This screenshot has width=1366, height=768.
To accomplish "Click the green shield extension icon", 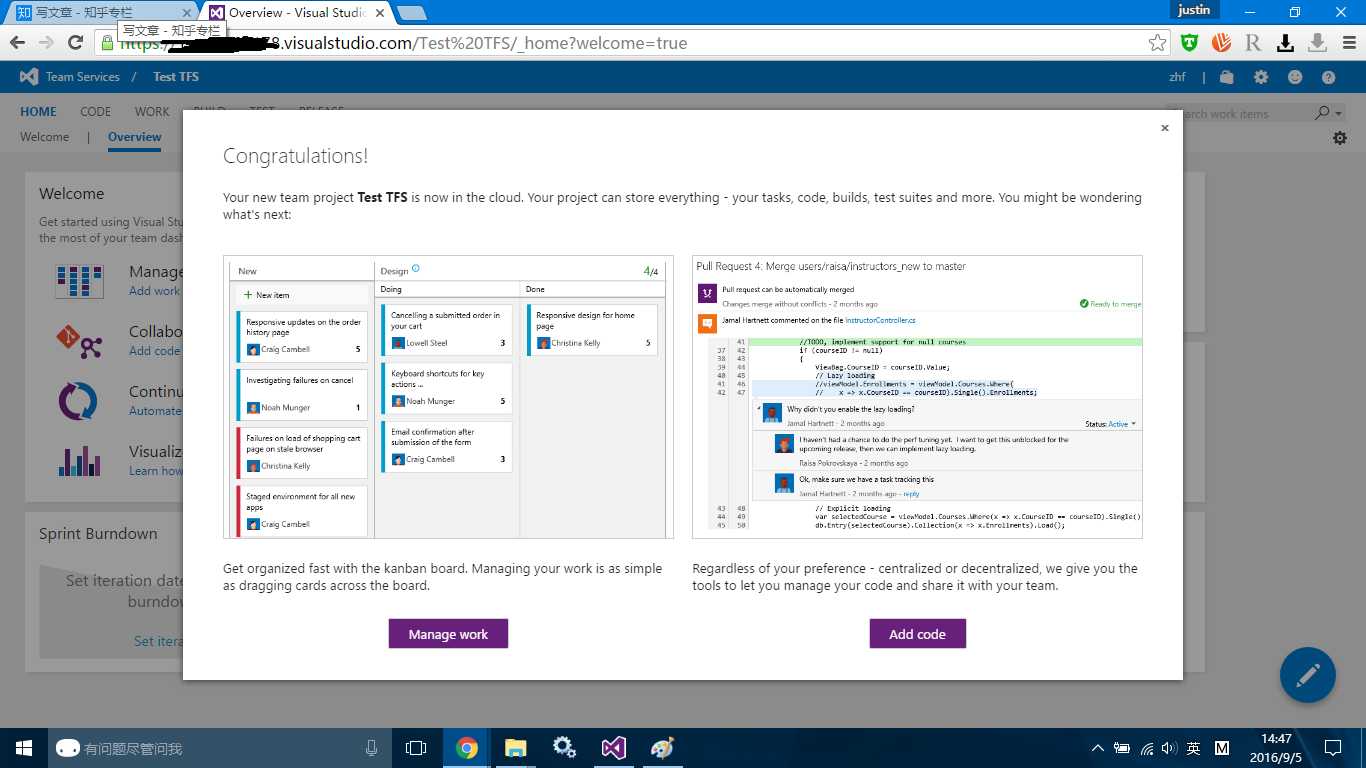I will coord(1189,43).
